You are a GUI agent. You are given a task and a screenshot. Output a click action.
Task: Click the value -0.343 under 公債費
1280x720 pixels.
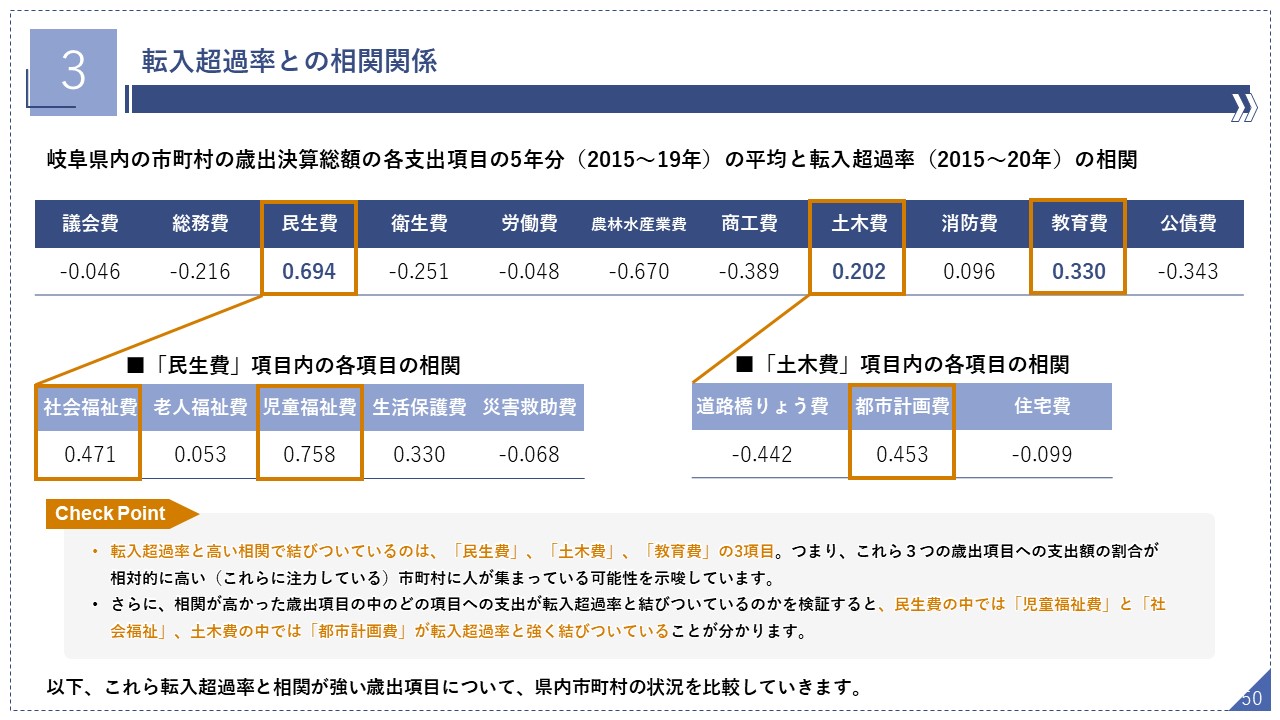[x=1189, y=271]
